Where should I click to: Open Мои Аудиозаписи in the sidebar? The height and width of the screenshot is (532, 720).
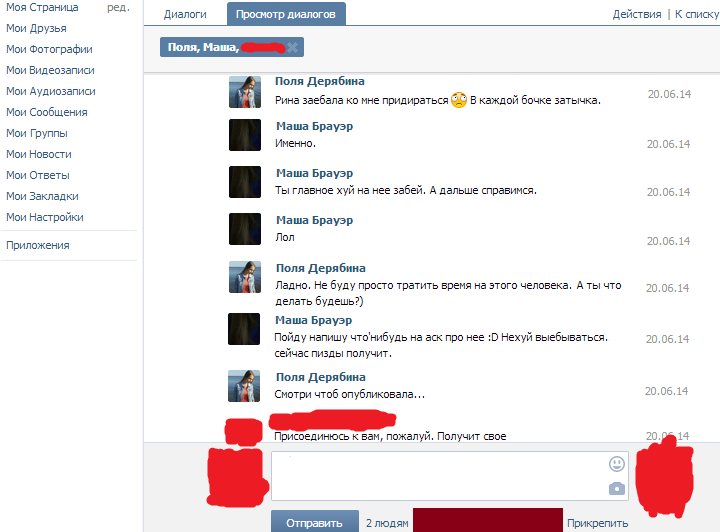[x=51, y=91]
